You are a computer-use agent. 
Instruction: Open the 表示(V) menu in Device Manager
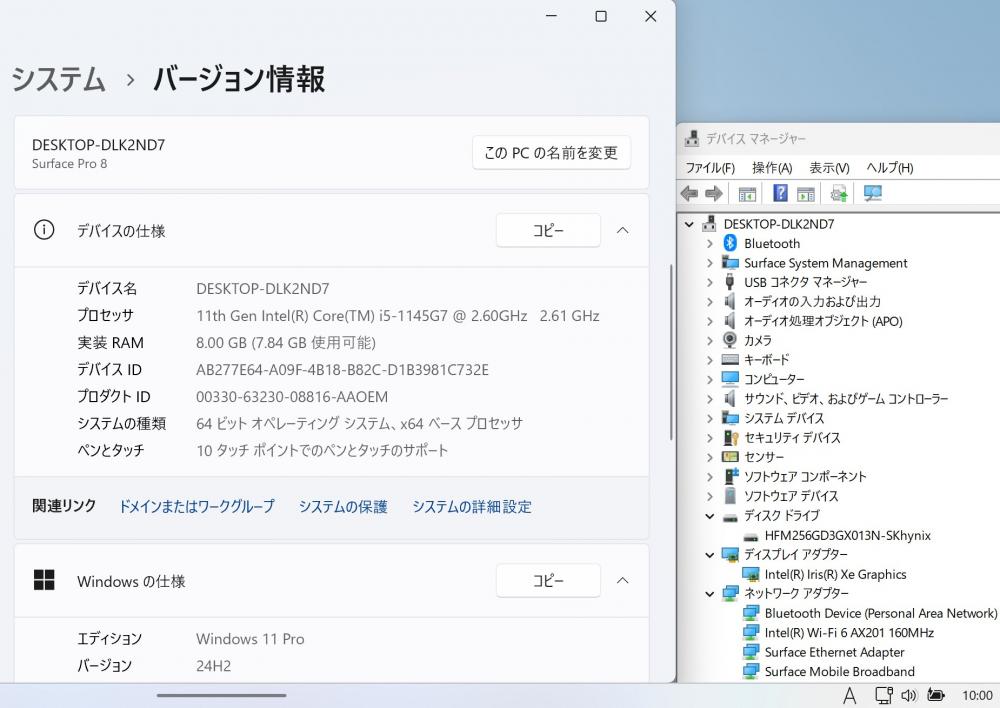click(829, 168)
